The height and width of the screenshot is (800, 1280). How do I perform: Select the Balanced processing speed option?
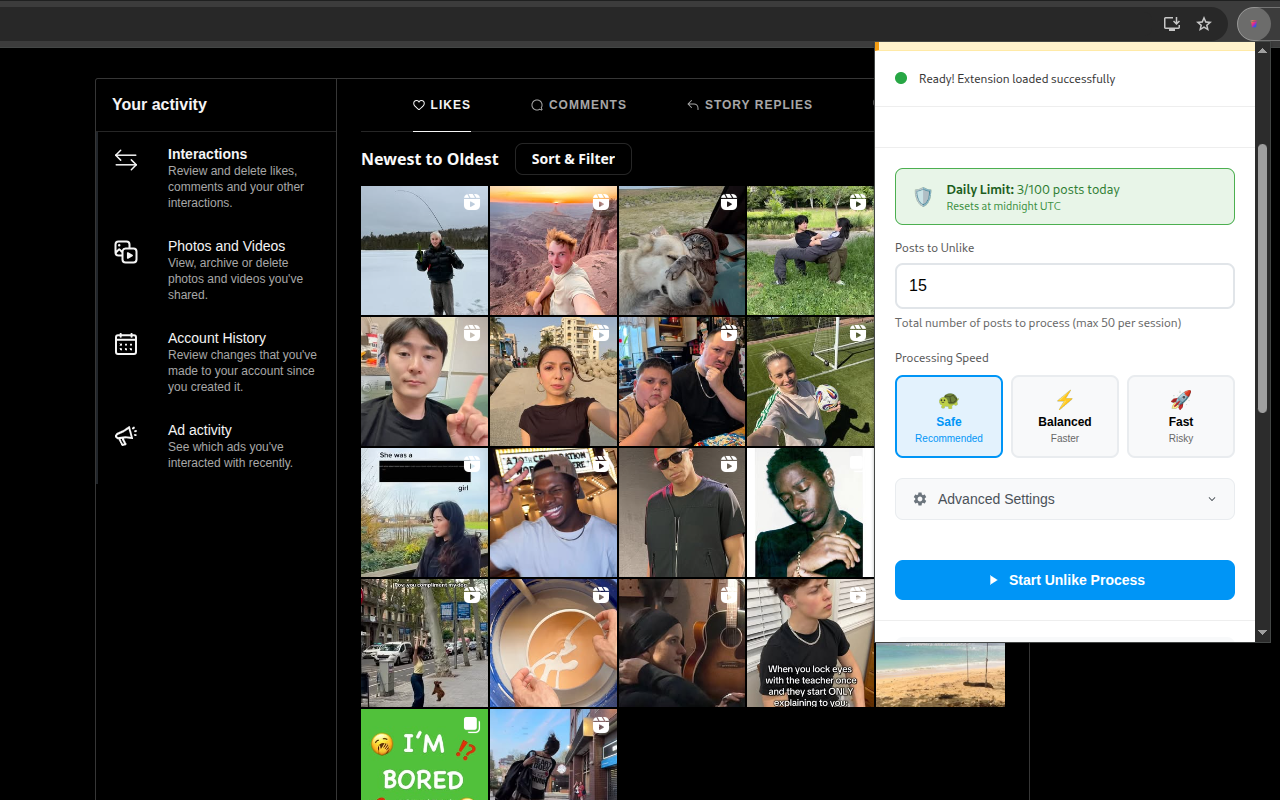click(x=1065, y=416)
